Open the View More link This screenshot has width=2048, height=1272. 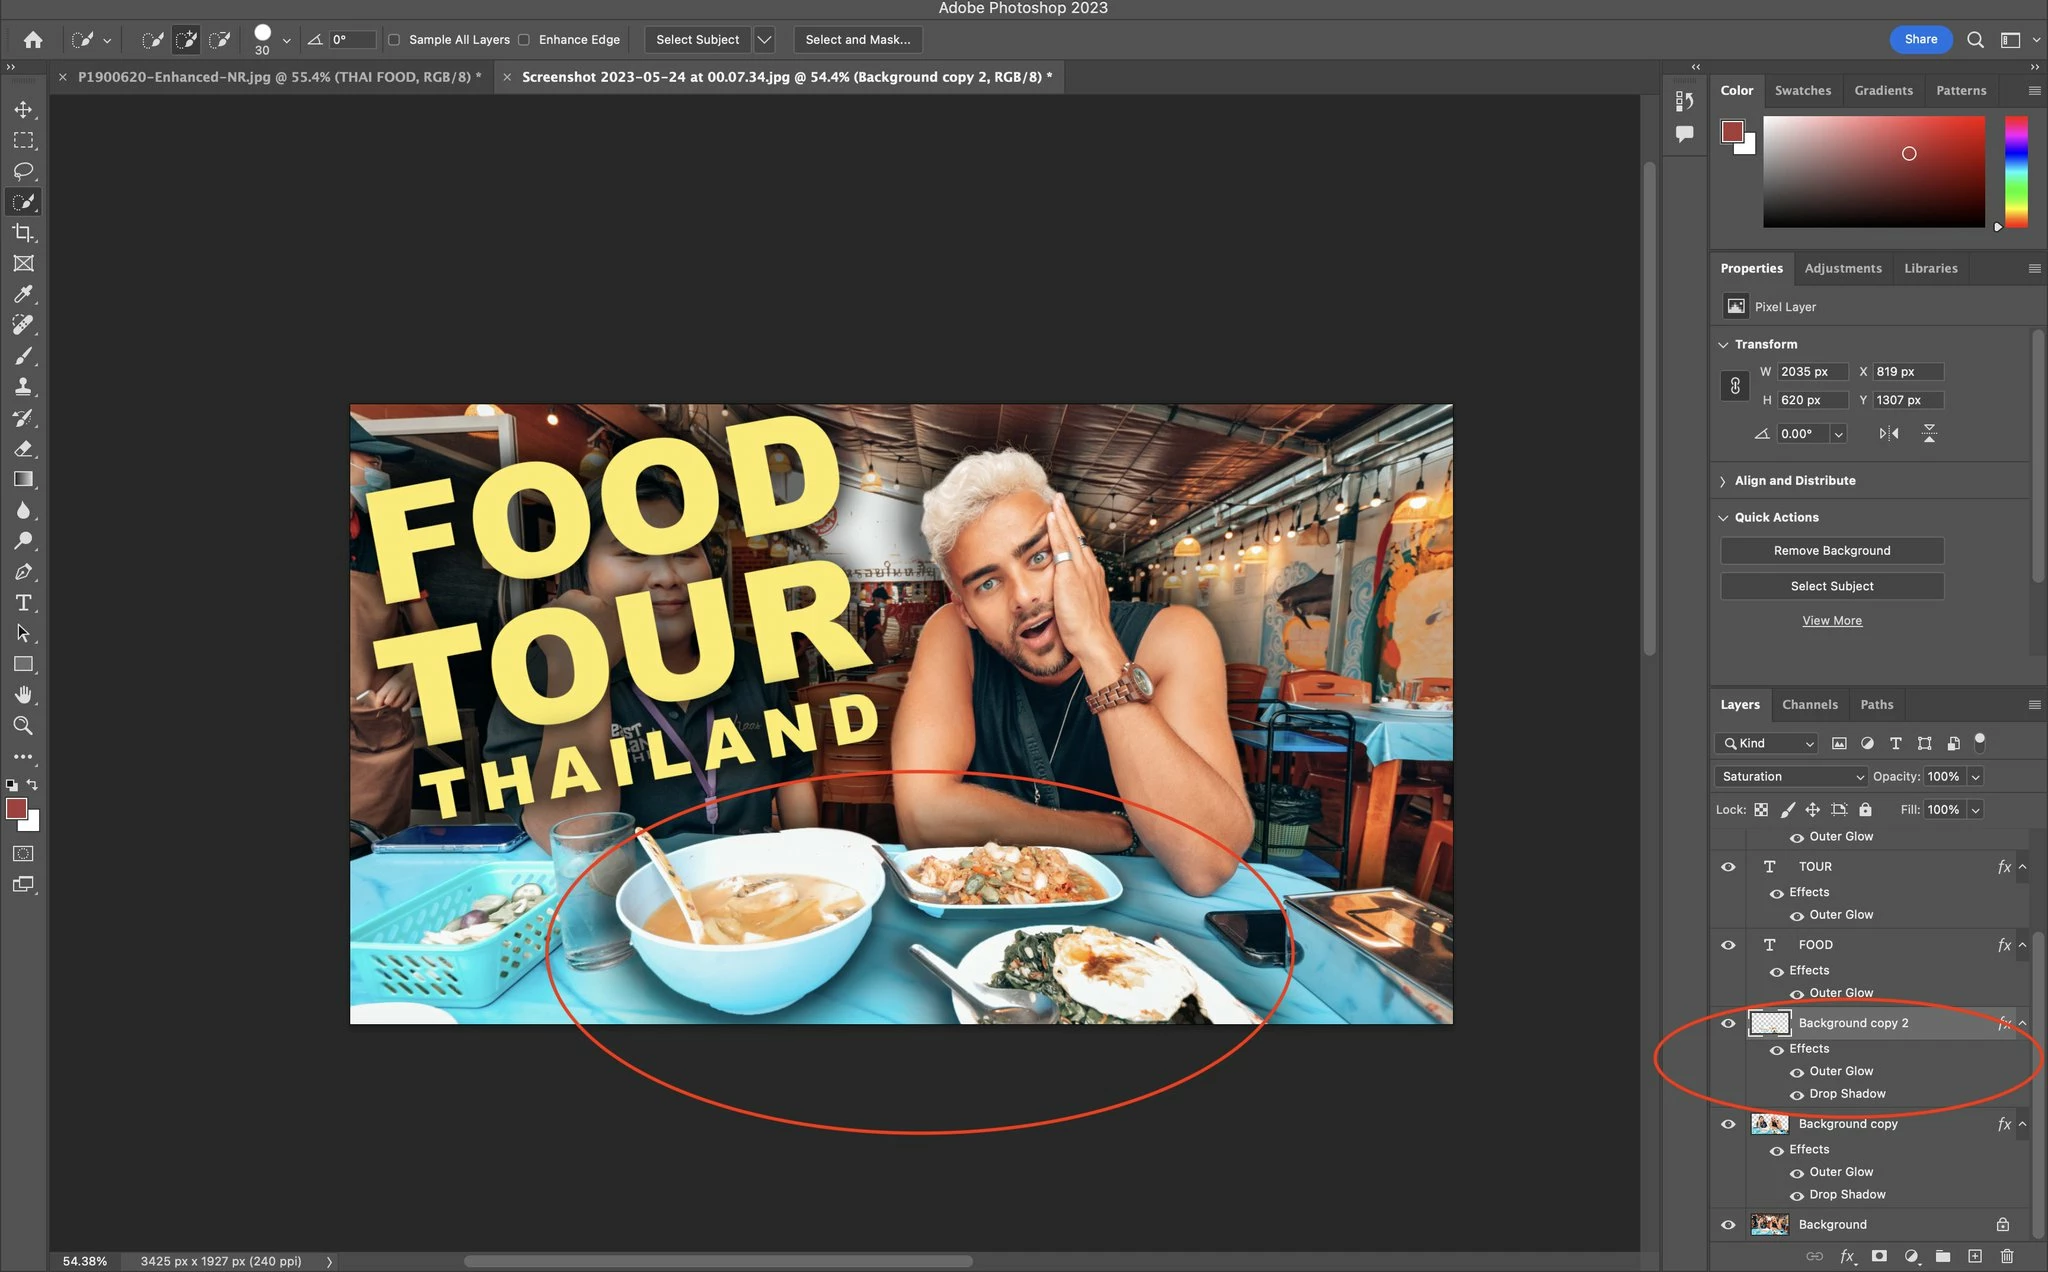tap(1831, 621)
